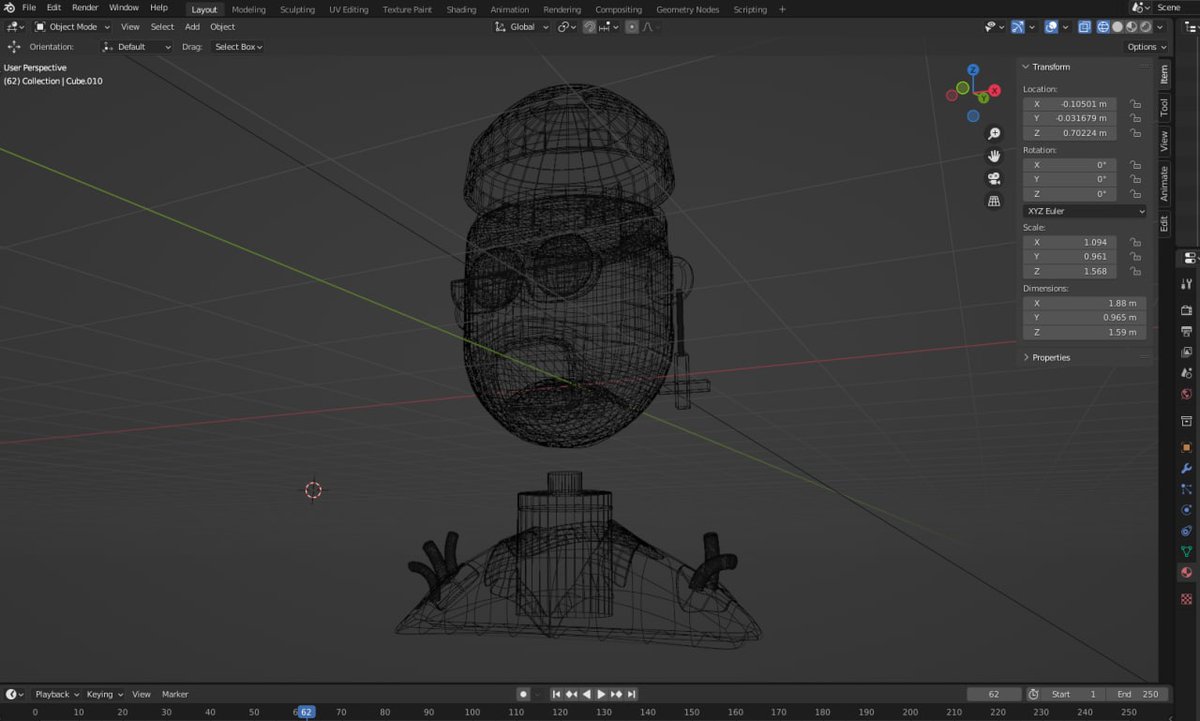Toggle auto keying record button

[522, 694]
